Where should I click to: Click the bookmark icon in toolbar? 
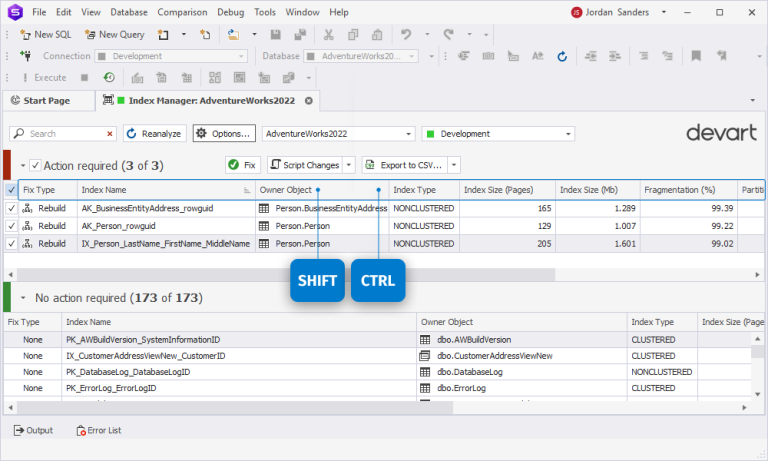tap(696, 56)
